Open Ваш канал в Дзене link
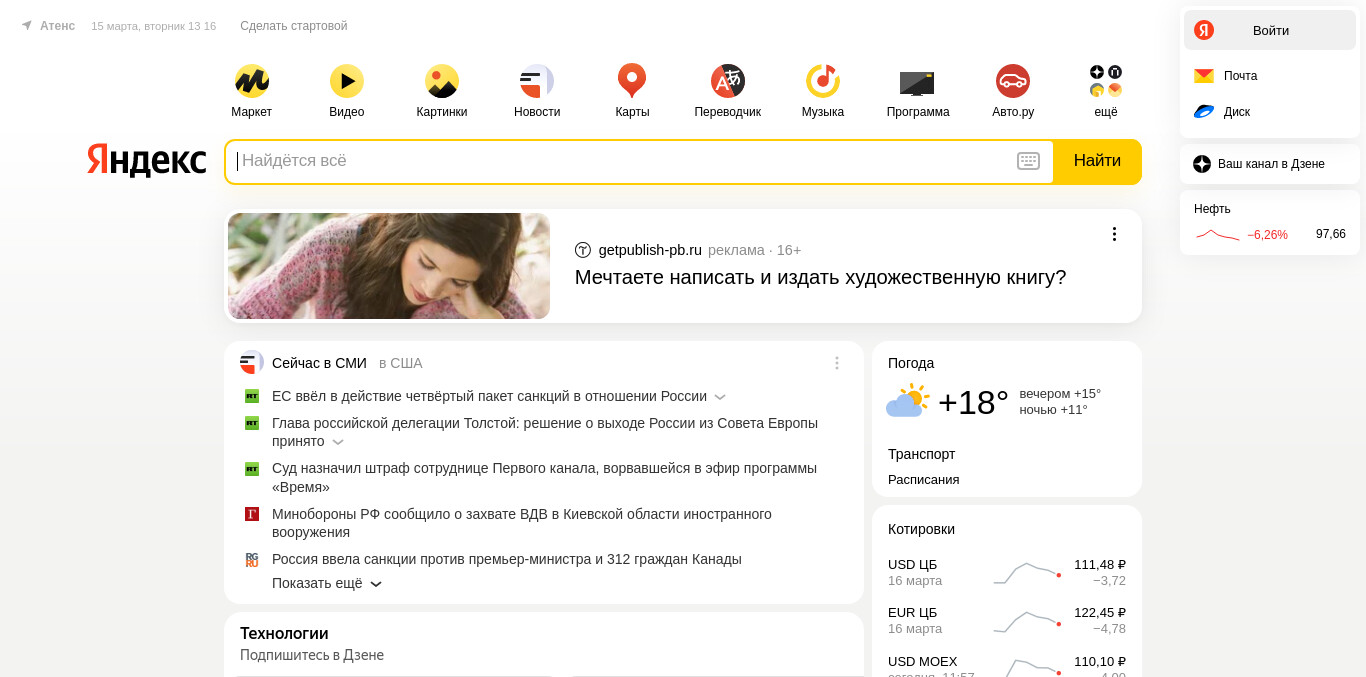Image resolution: width=1366 pixels, height=677 pixels. 1271,164
